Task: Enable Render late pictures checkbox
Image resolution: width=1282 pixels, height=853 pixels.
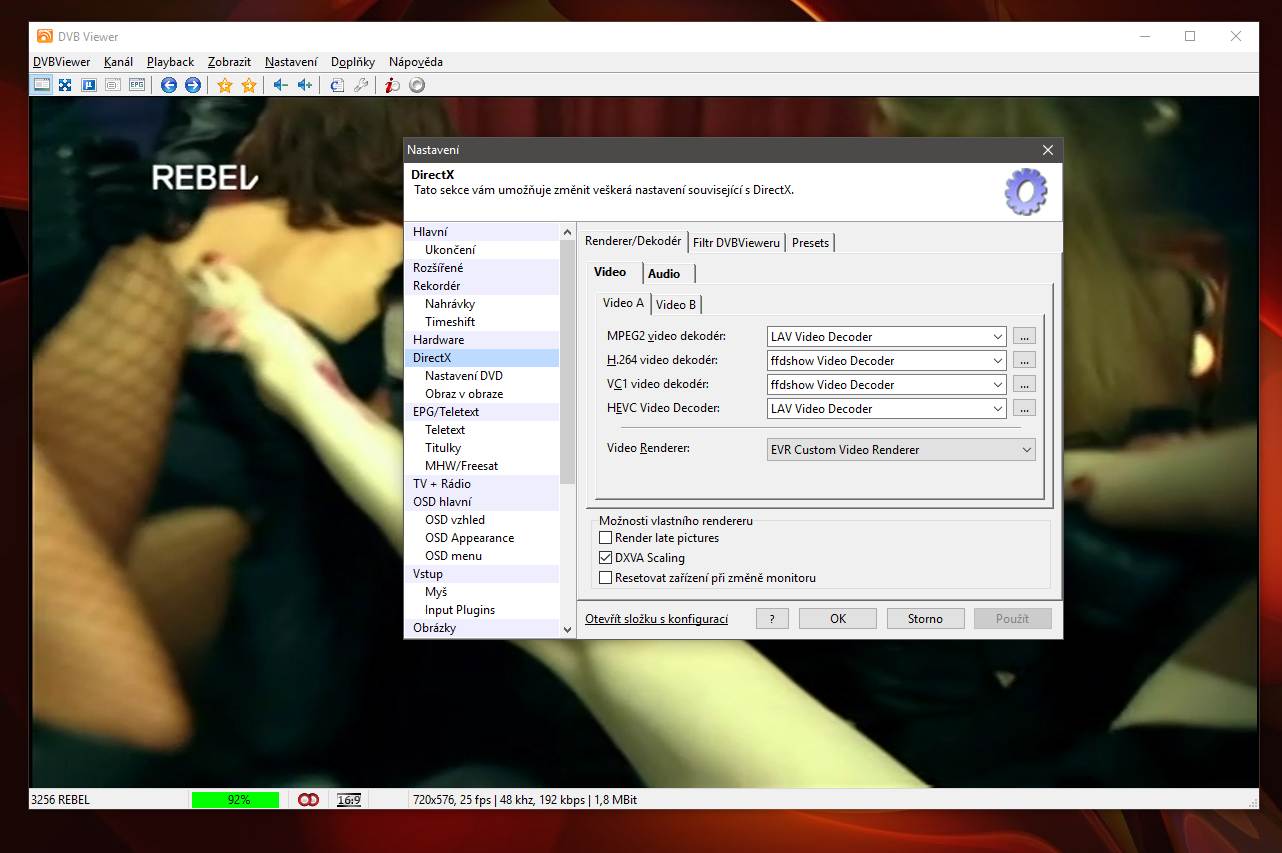Action: click(x=605, y=538)
